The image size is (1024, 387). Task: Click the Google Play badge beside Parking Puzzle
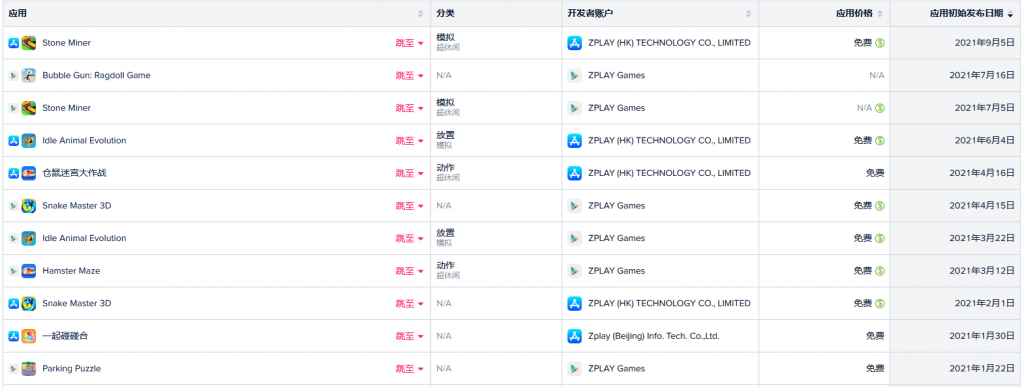click(x=13, y=369)
